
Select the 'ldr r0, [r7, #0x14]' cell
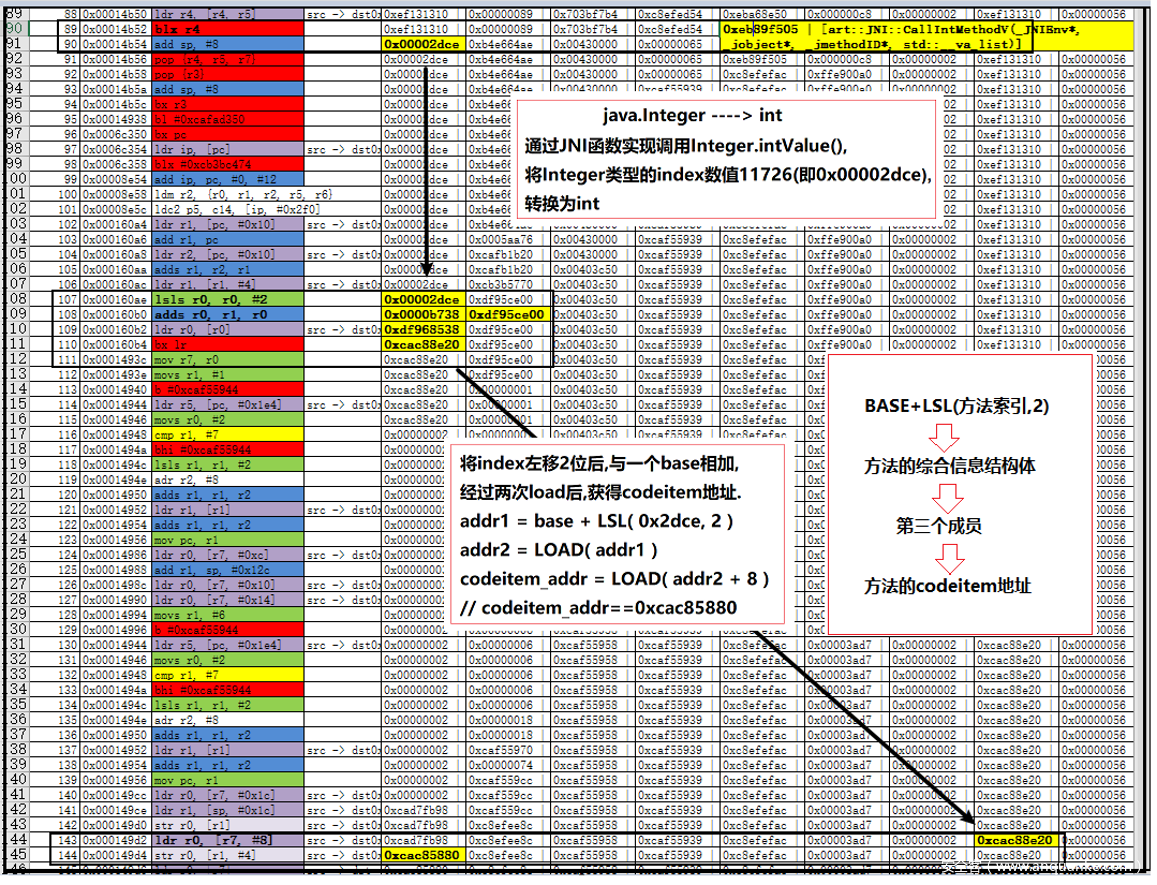228,600
